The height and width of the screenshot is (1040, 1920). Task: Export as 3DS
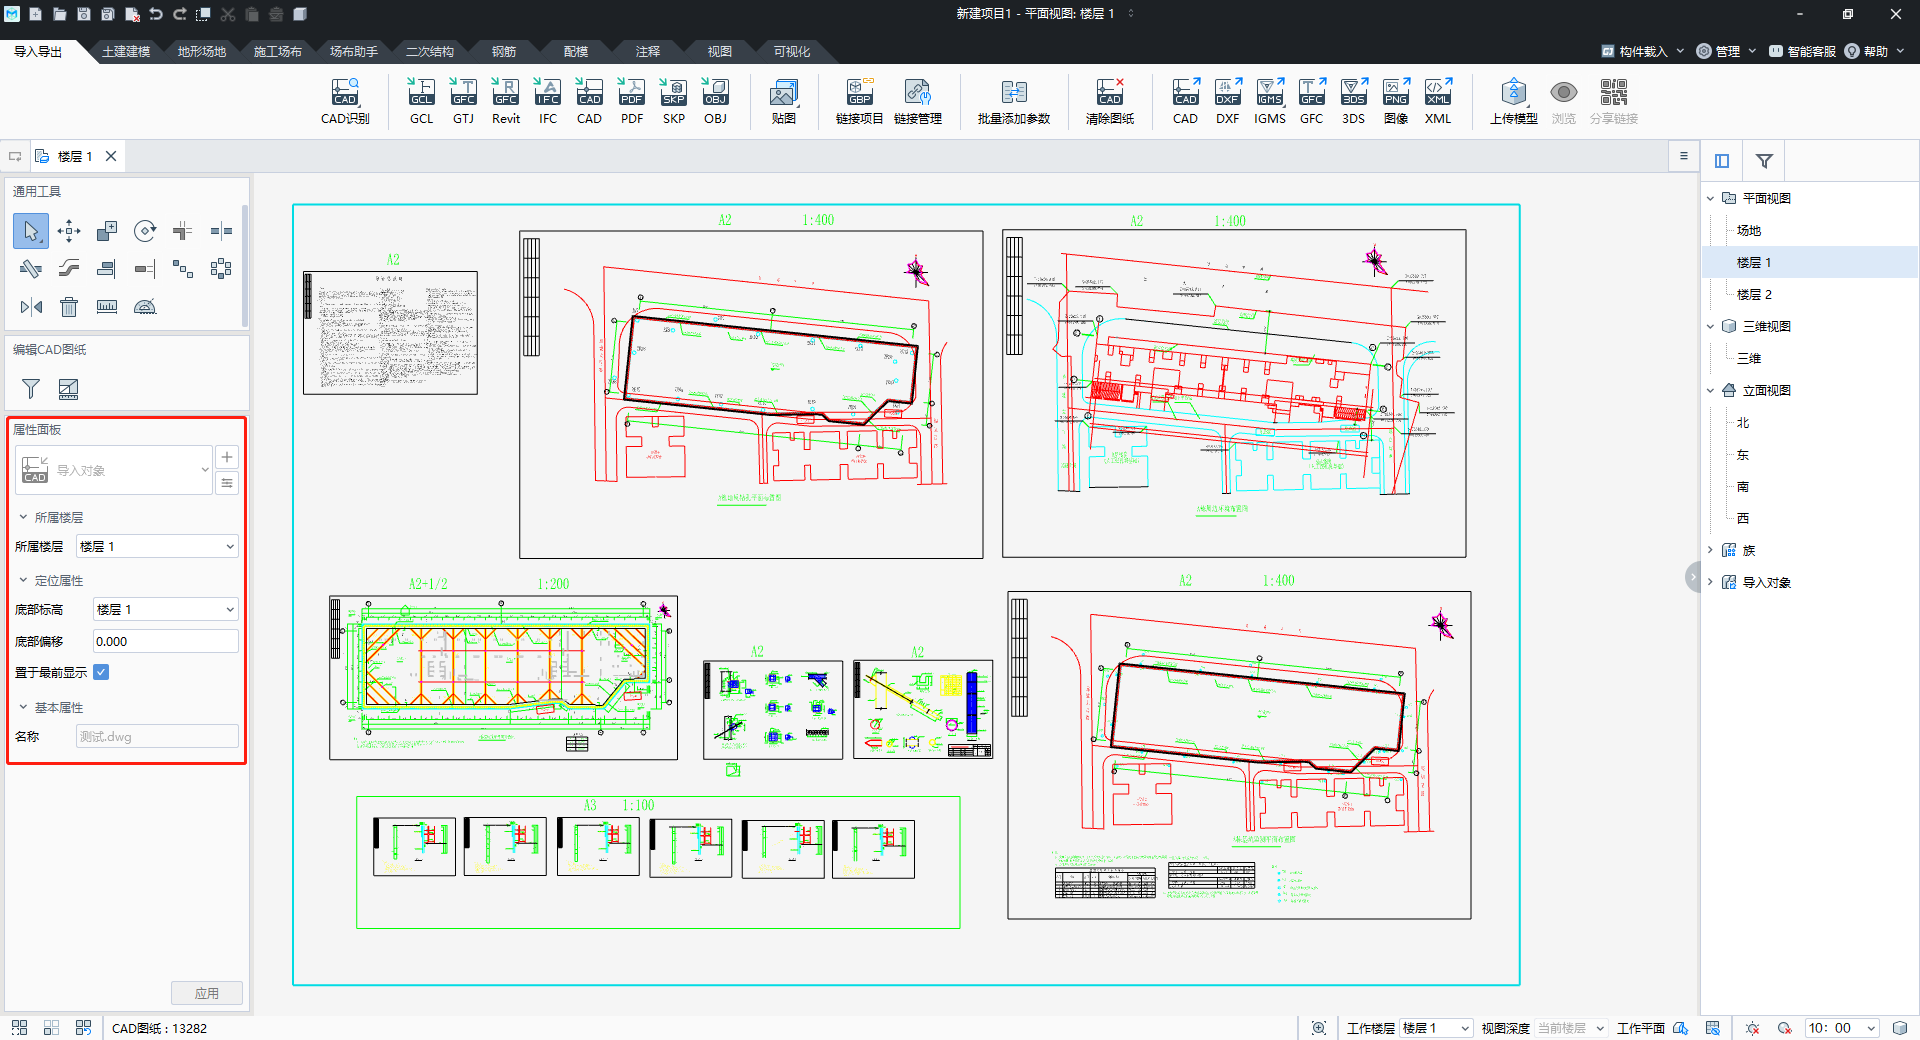[1353, 101]
